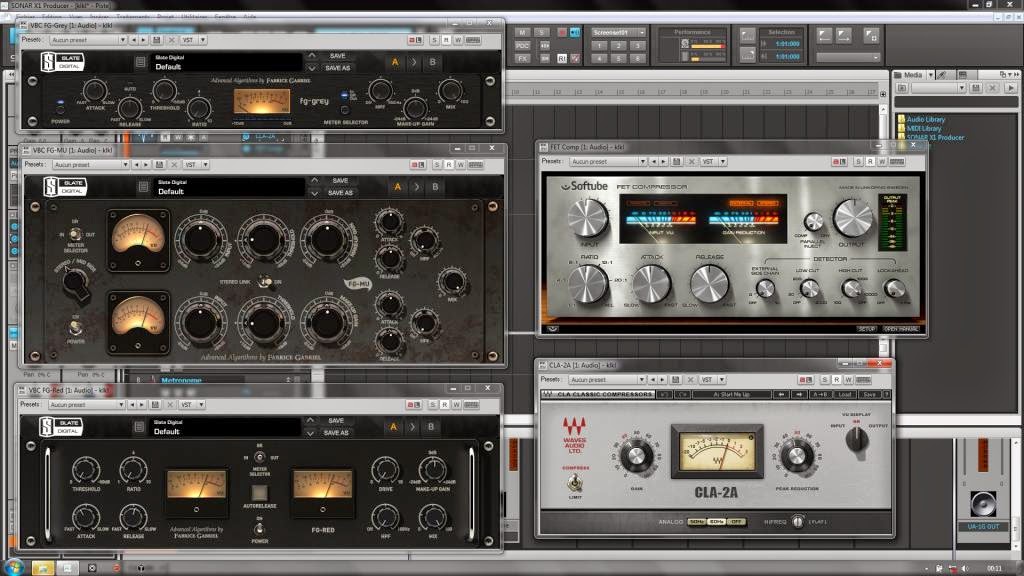This screenshot has height=576, width=1024.
Task: Open the keyboard icon in the CLA-2A window
Action: click(863, 379)
